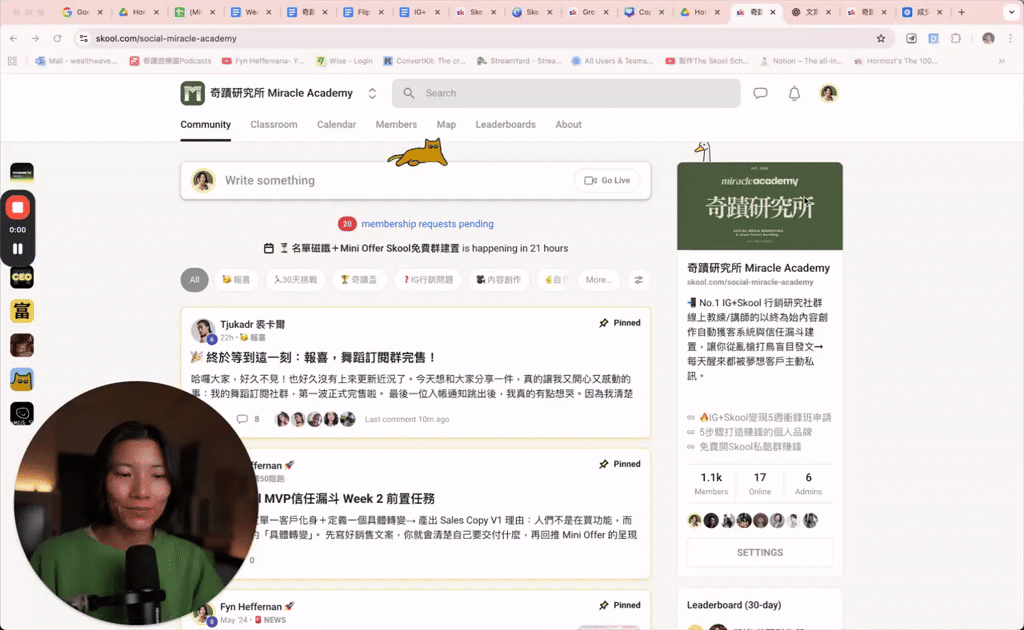The width and height of the screenshot is (1024, 630).
Task: Click your profile avatar top right
Action: coord(828,92)
